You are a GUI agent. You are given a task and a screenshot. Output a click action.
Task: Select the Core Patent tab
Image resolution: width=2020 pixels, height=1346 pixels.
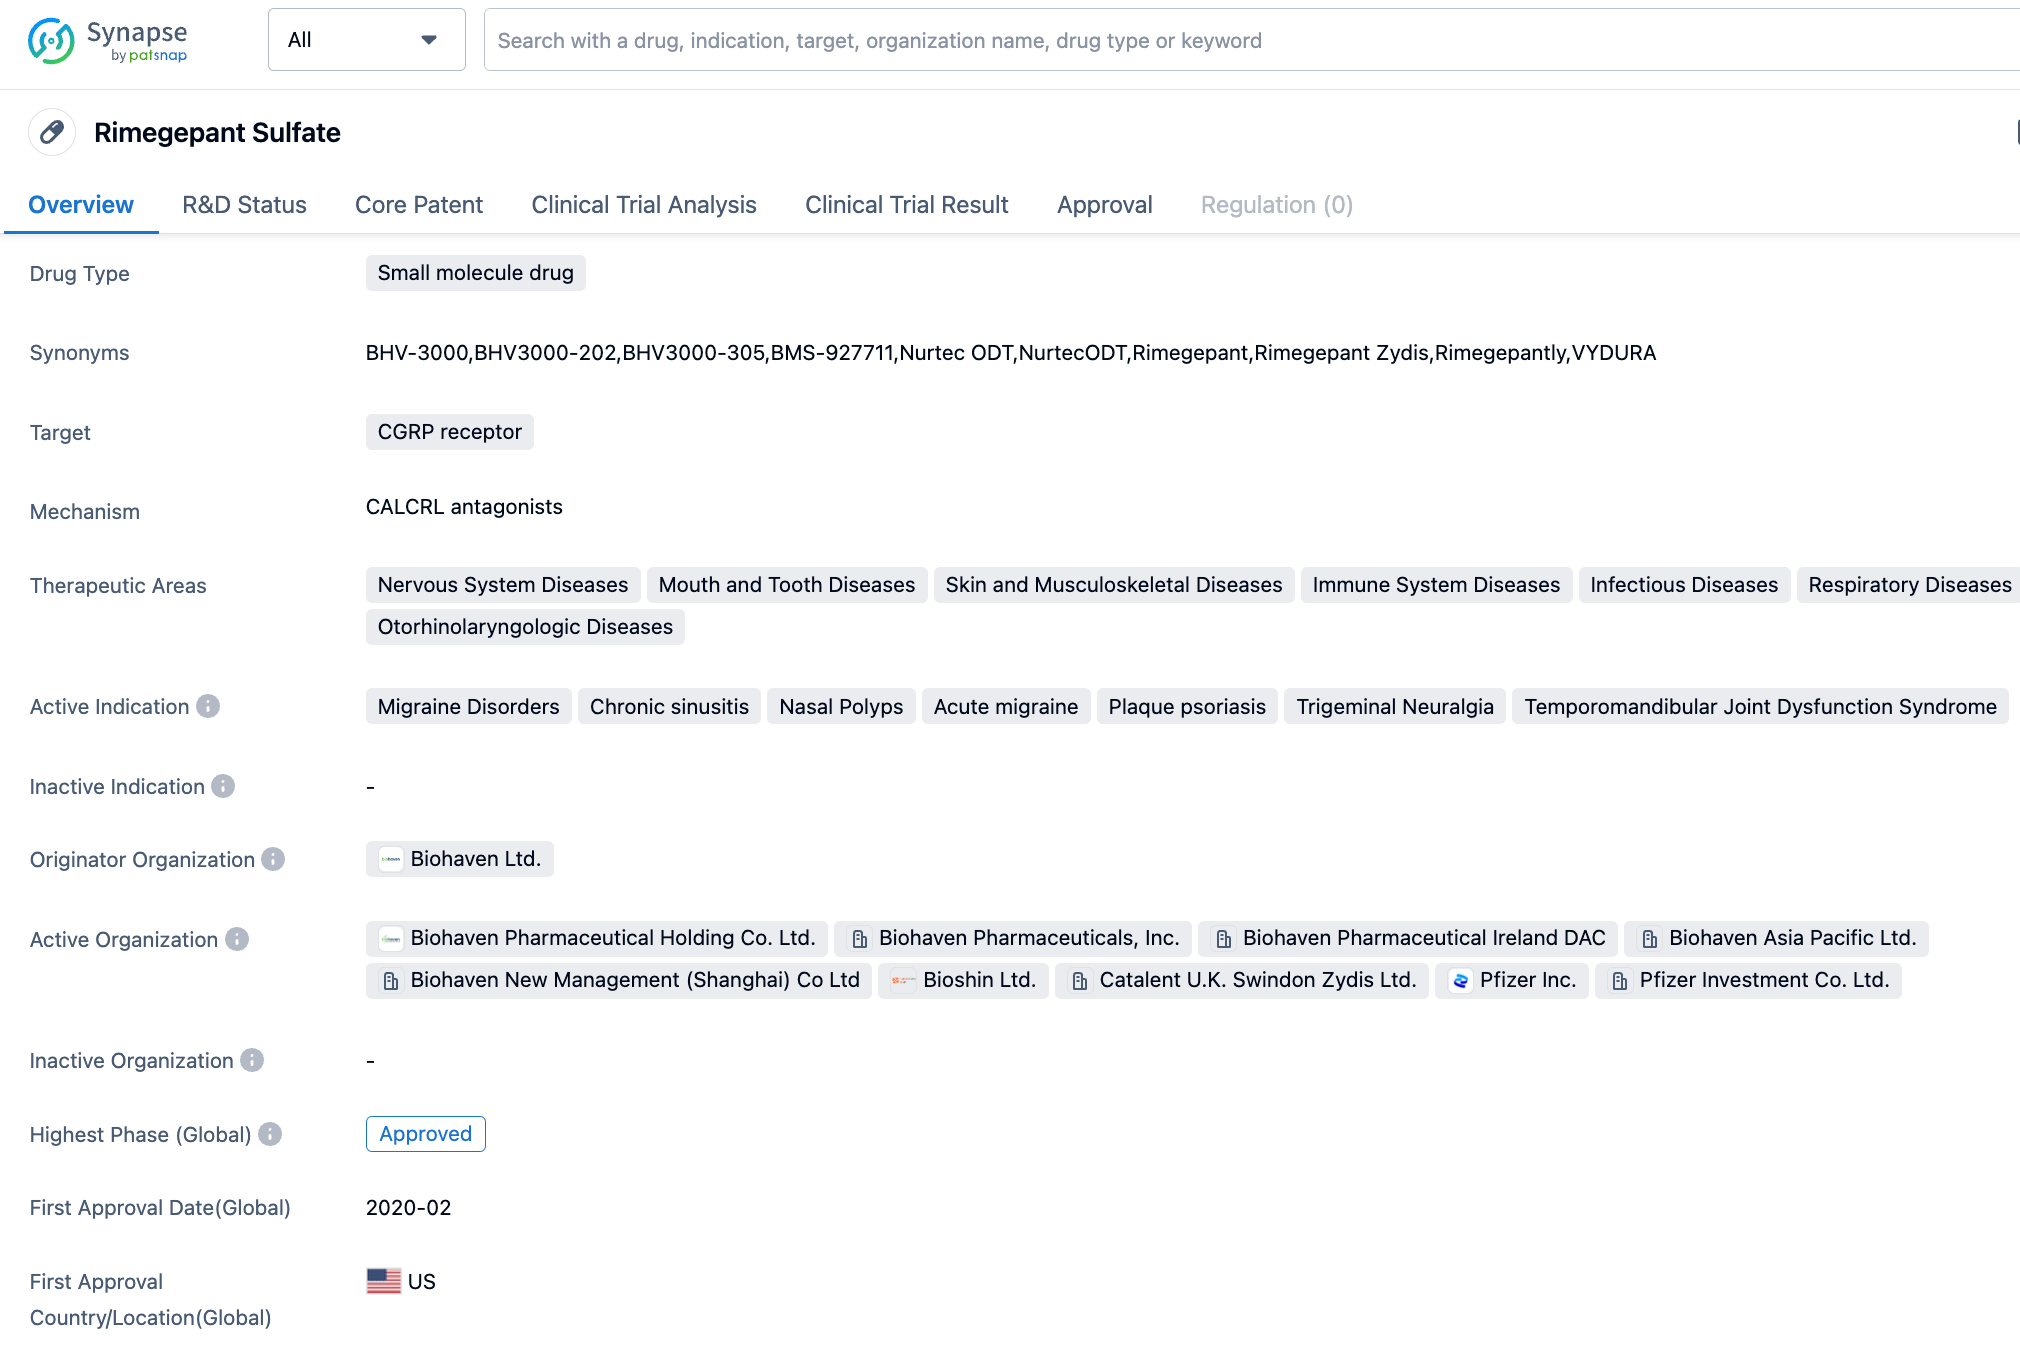[419, 204]
